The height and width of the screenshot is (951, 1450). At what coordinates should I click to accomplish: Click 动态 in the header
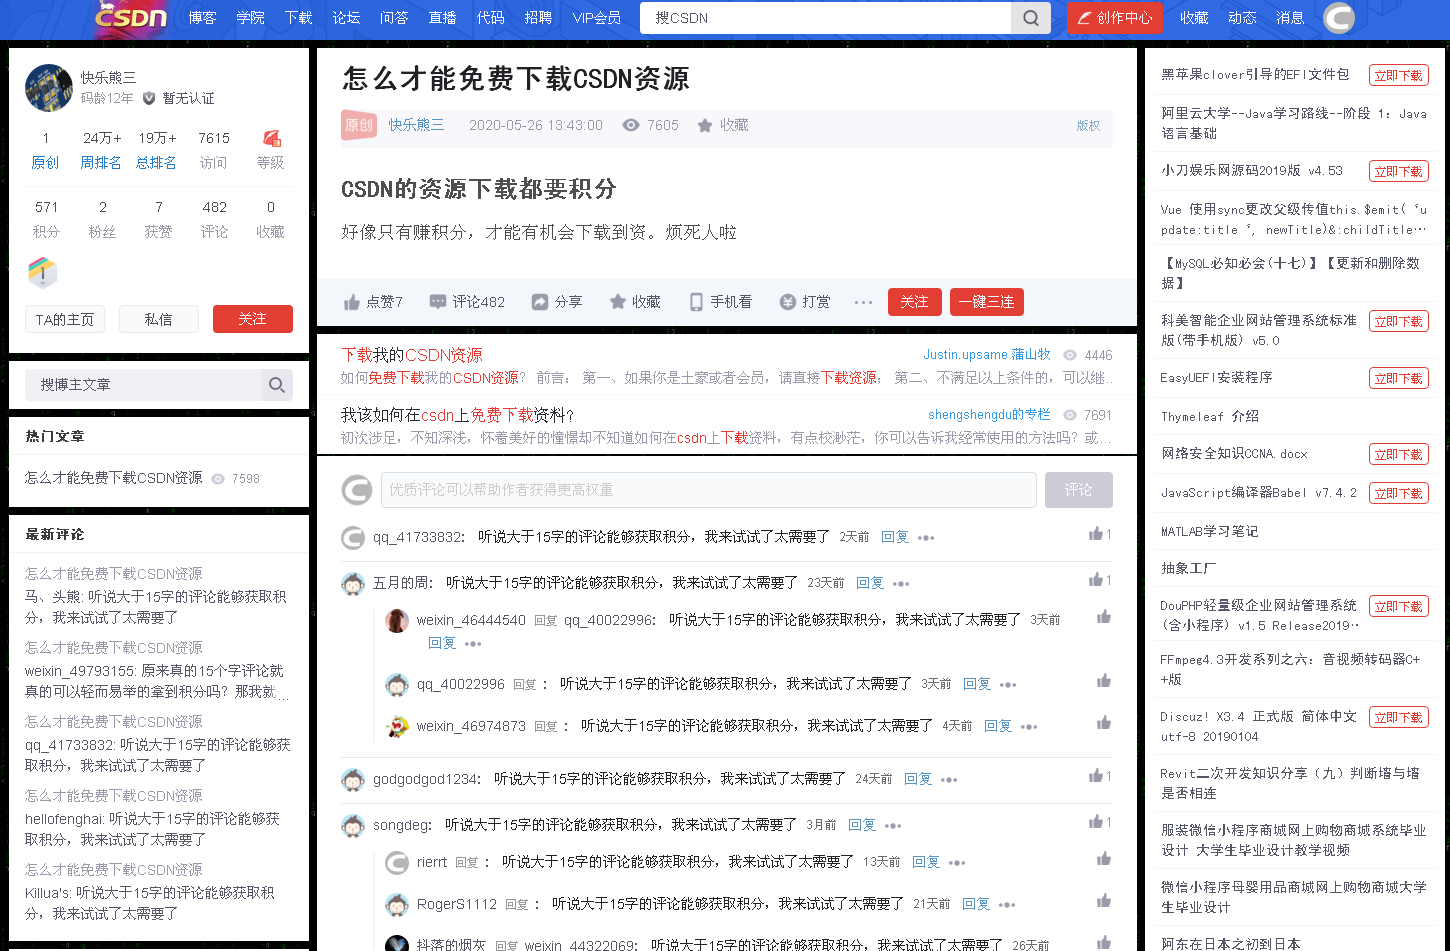[1242, 17]
